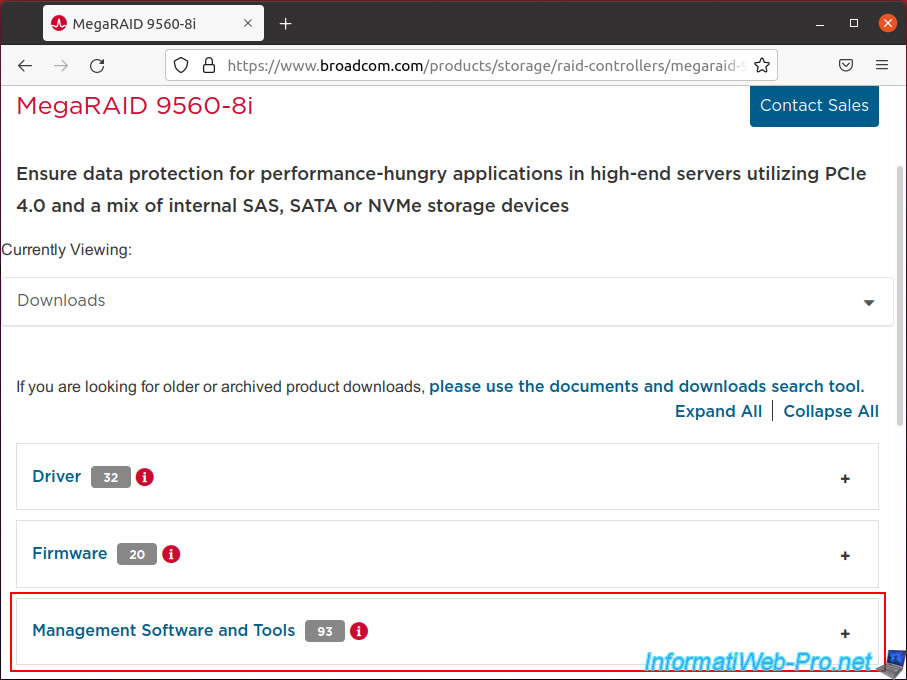Click the browser back arrow

point(25,66)
